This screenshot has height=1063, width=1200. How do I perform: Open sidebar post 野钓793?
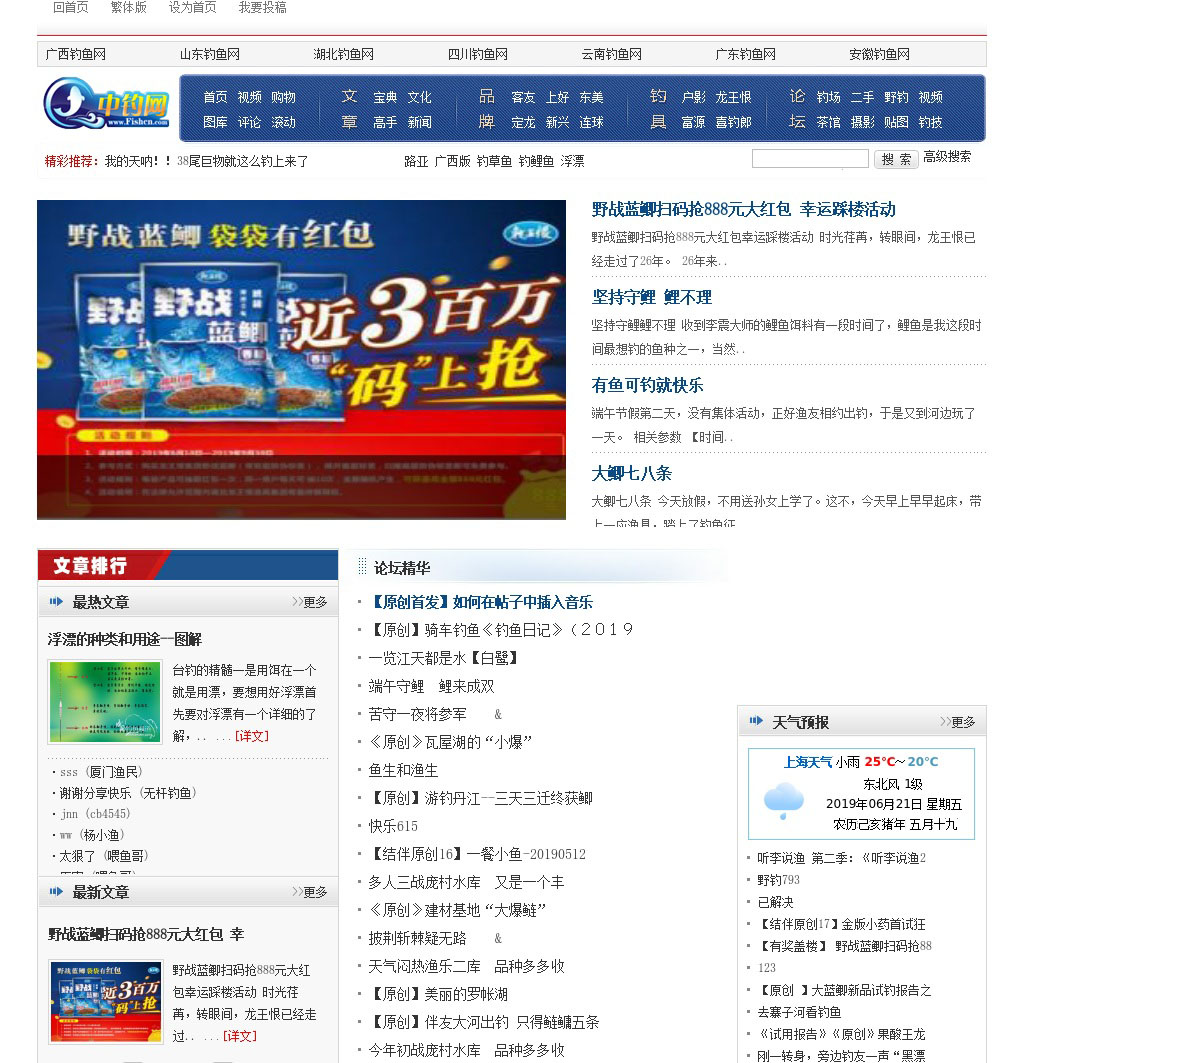[778, 880]
